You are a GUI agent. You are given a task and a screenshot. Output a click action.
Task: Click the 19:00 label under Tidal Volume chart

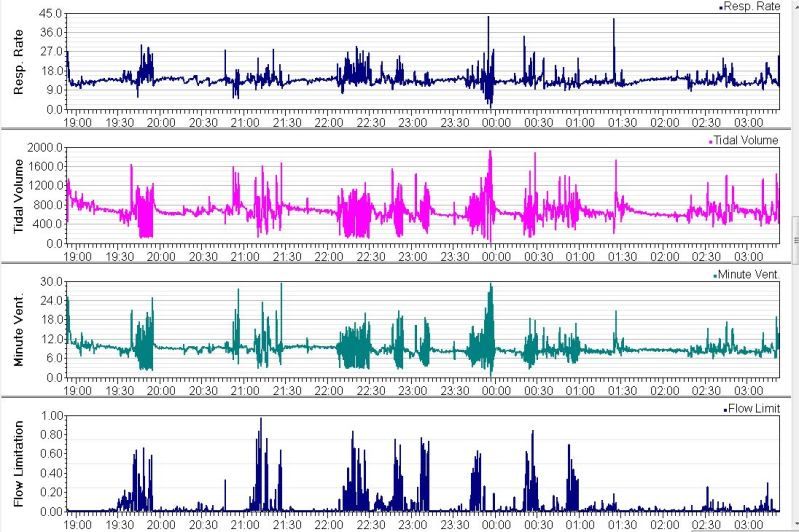click(77, 257)
